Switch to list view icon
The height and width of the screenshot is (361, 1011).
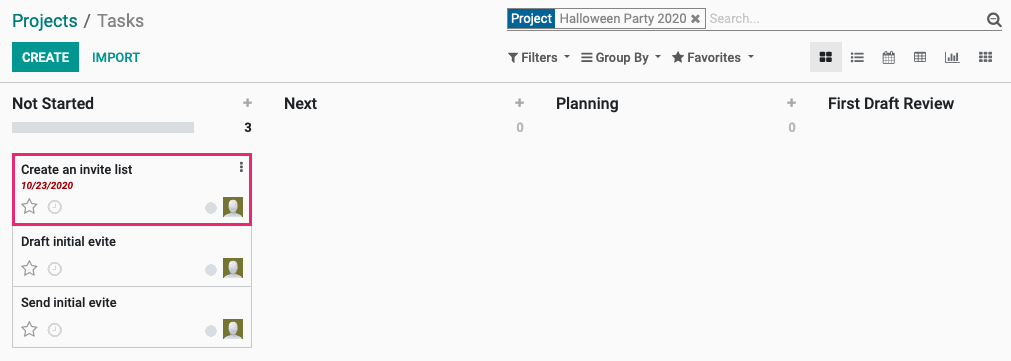pyautogui.click(x=857, y=57)
